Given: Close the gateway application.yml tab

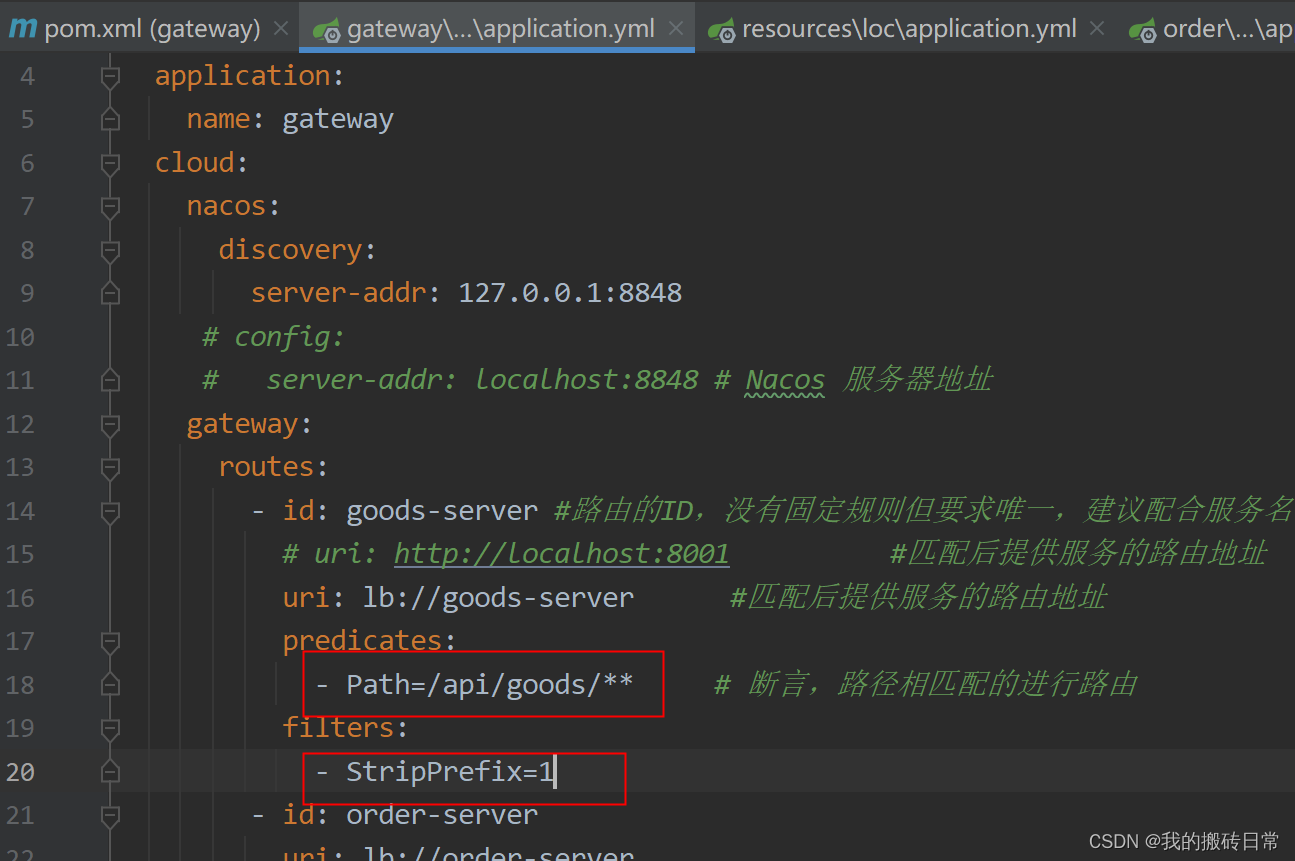Looking at the screenshot, I should (676, 28).
